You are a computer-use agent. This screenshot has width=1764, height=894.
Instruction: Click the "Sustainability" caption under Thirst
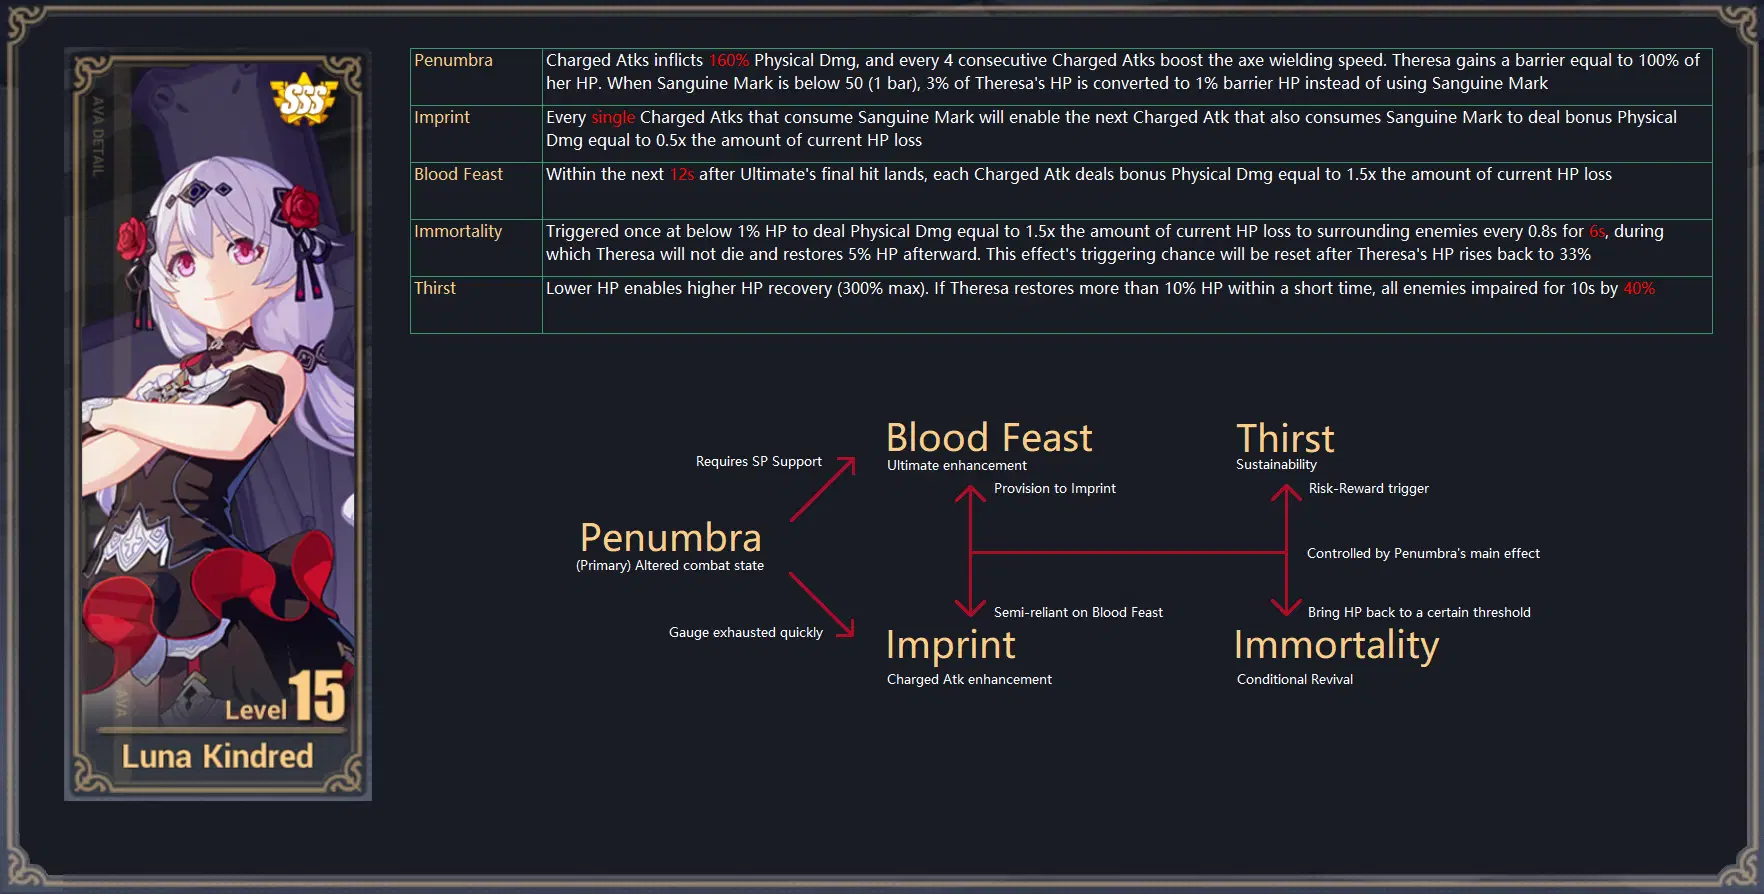(1276, 464)
